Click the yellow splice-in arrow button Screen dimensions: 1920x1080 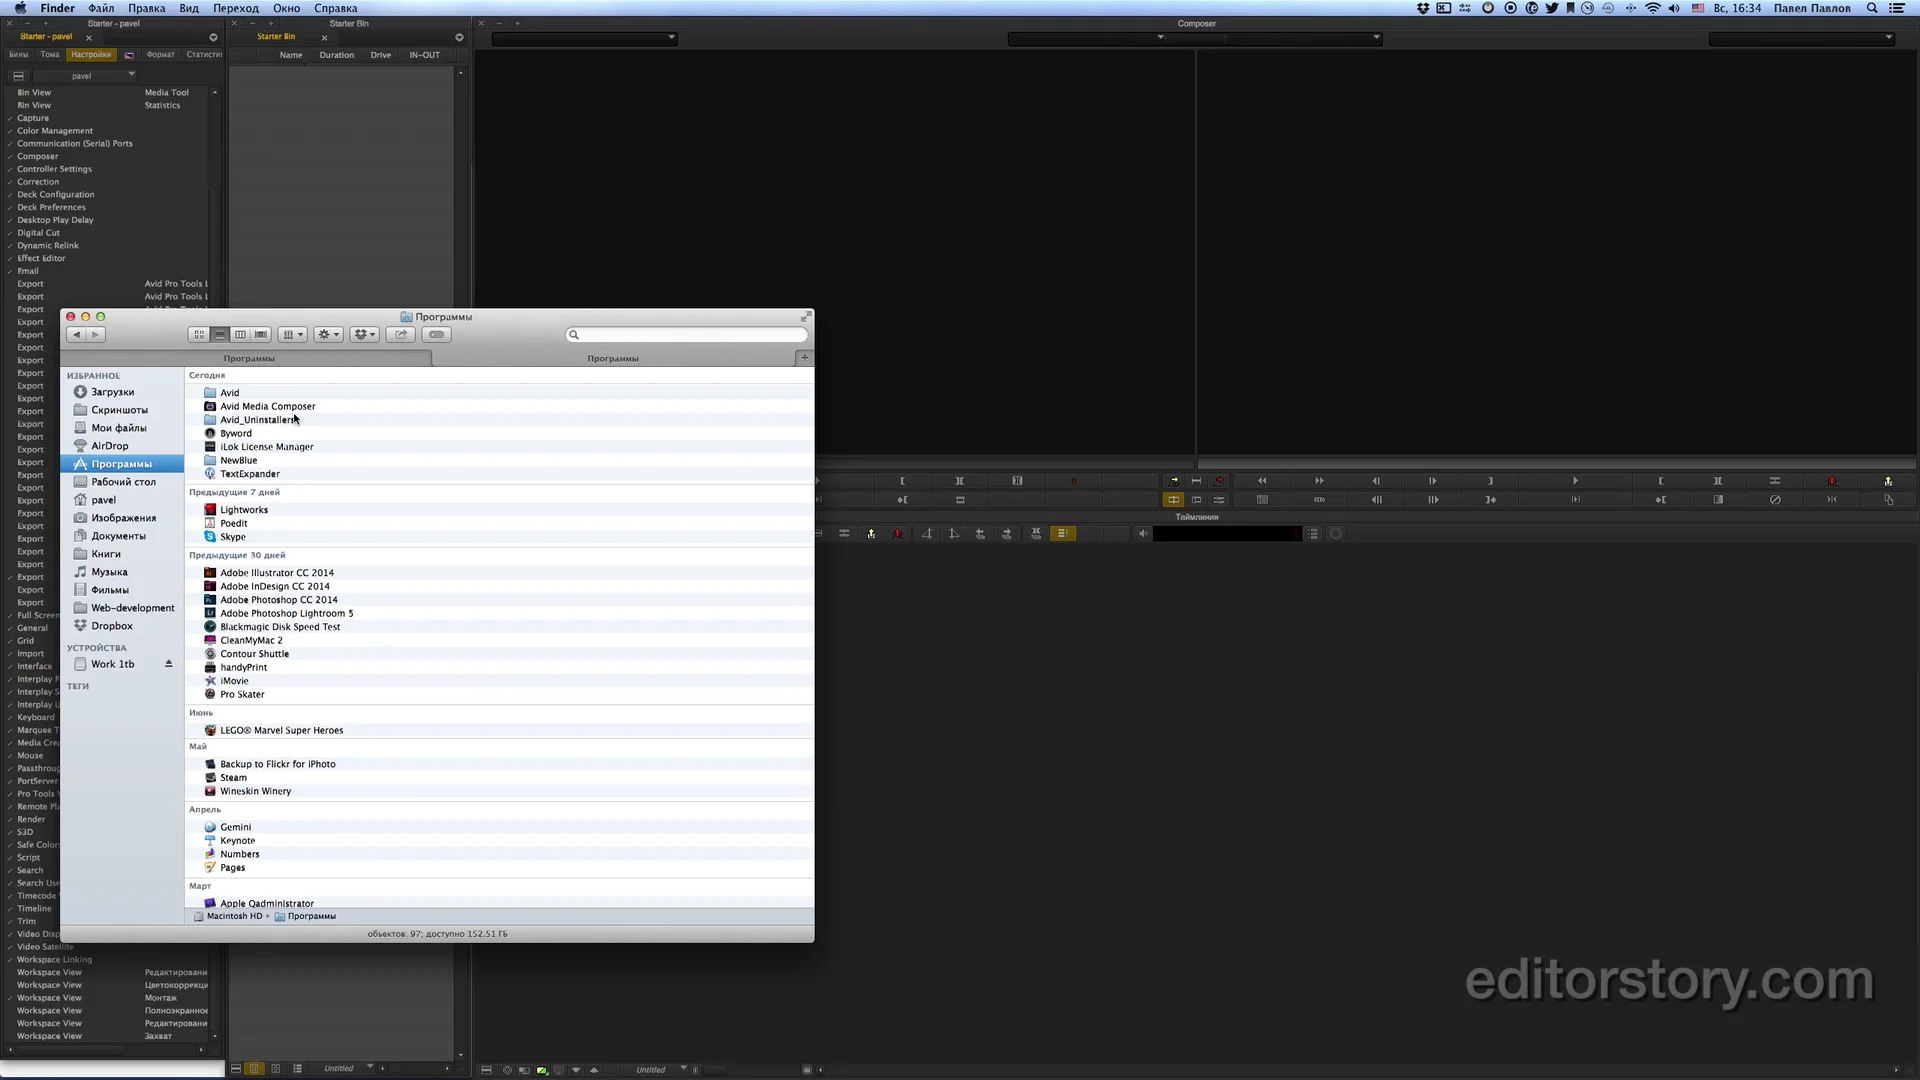1174,481
